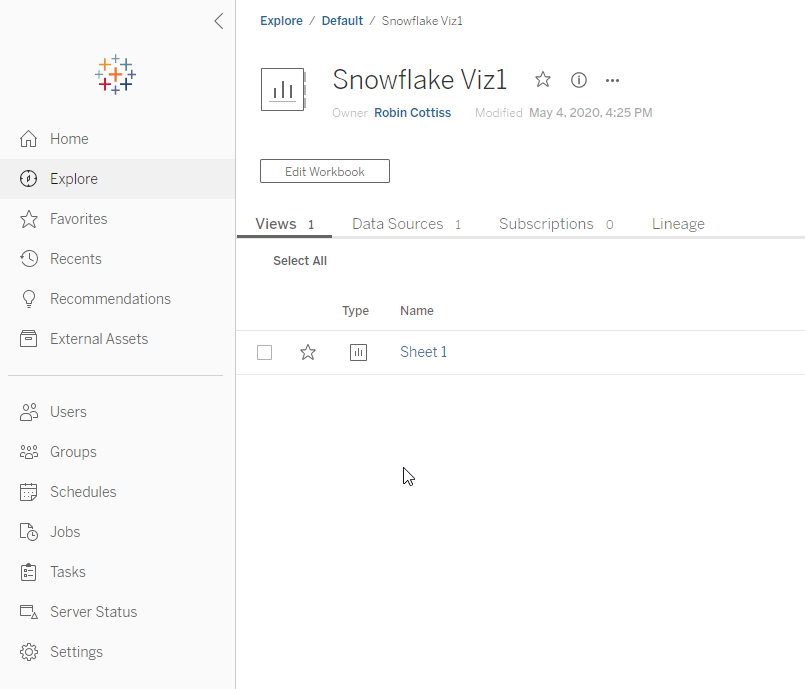The width and height of the screenshot is (805, 689).
Task: Select the Home label in the sidebar
Action: 69,139
